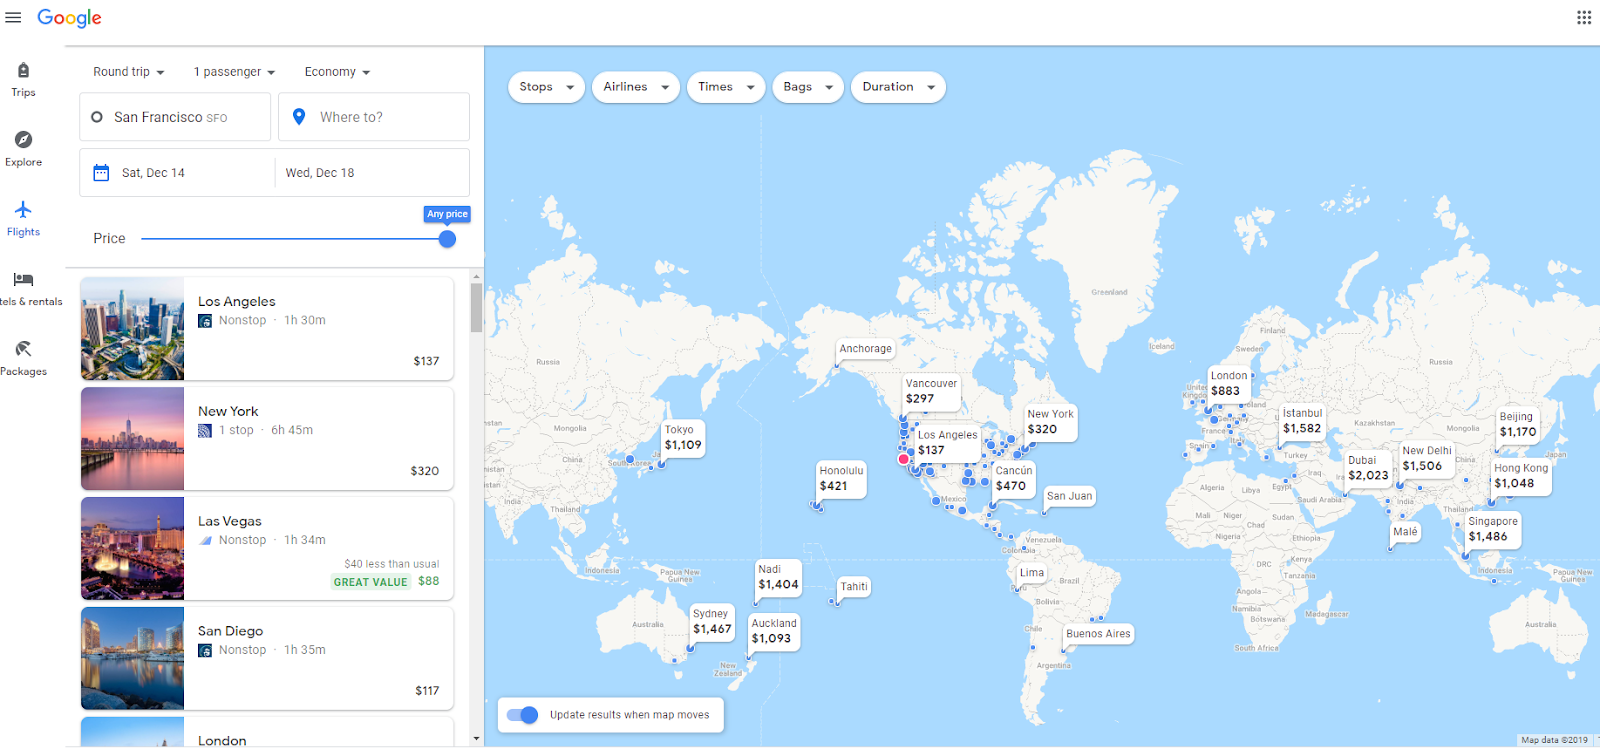Image resolution: width=1600 pixels, height=749 pixels.
Task: Change the Economy class dropdown
Action: click(x=337, y=72)
